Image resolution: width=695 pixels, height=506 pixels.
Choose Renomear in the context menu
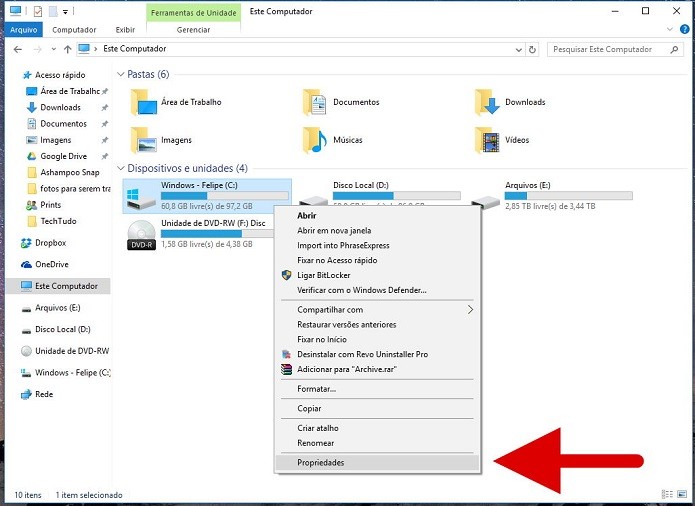[x=377, y=443]
